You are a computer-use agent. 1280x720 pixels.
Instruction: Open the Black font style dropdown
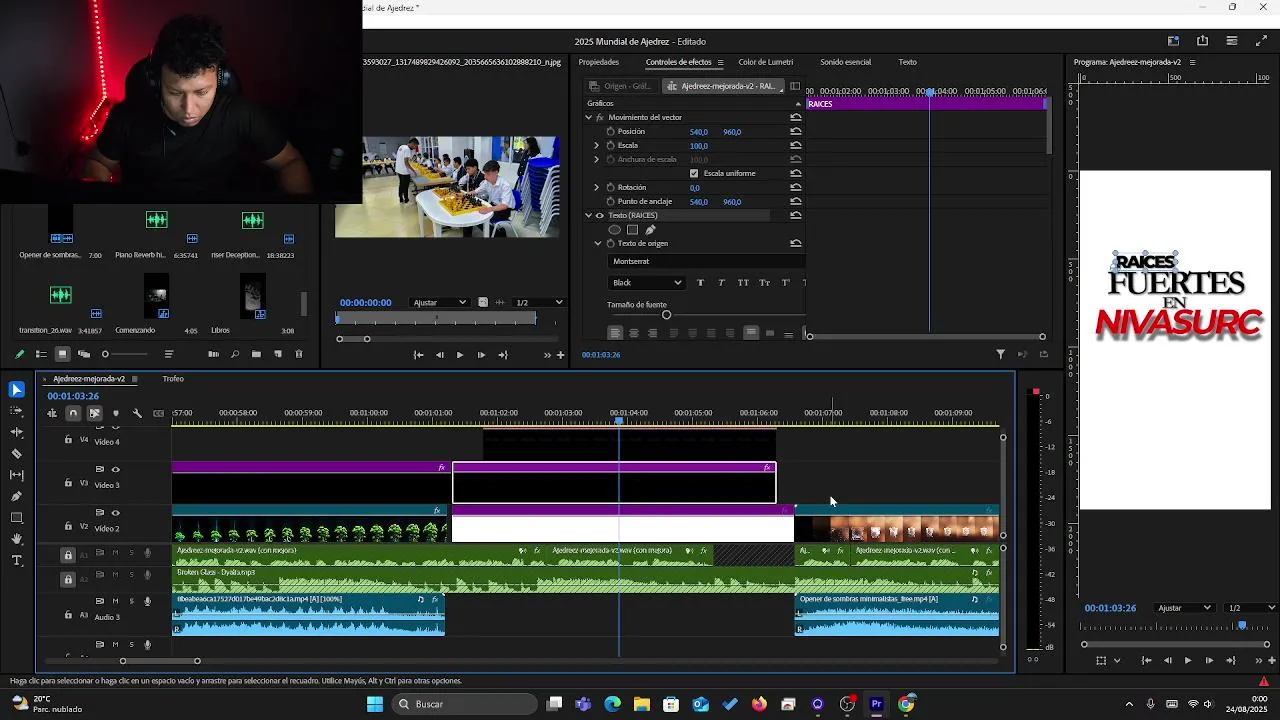coord(647,283)
